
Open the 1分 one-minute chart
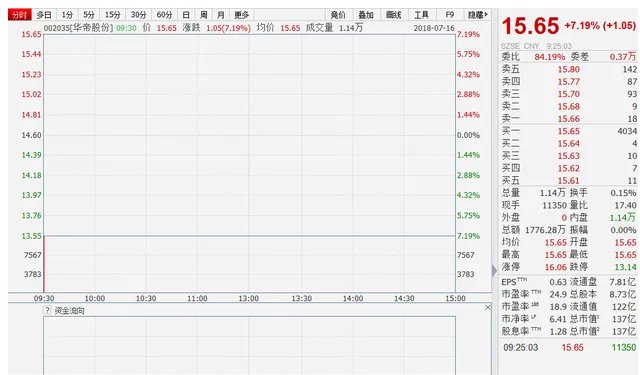(67, 15)
